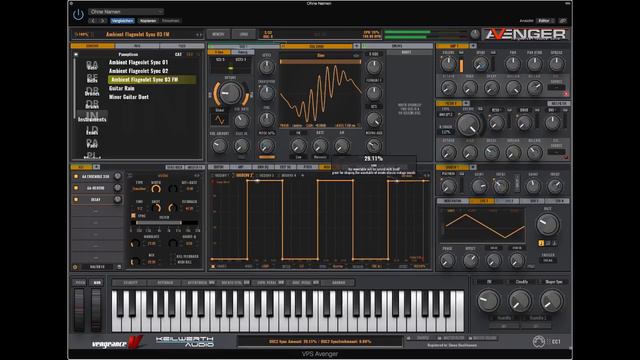Add a mod envelope with plus icon
Viewport: 640px width, 360px height.
(x=302, y=176)
